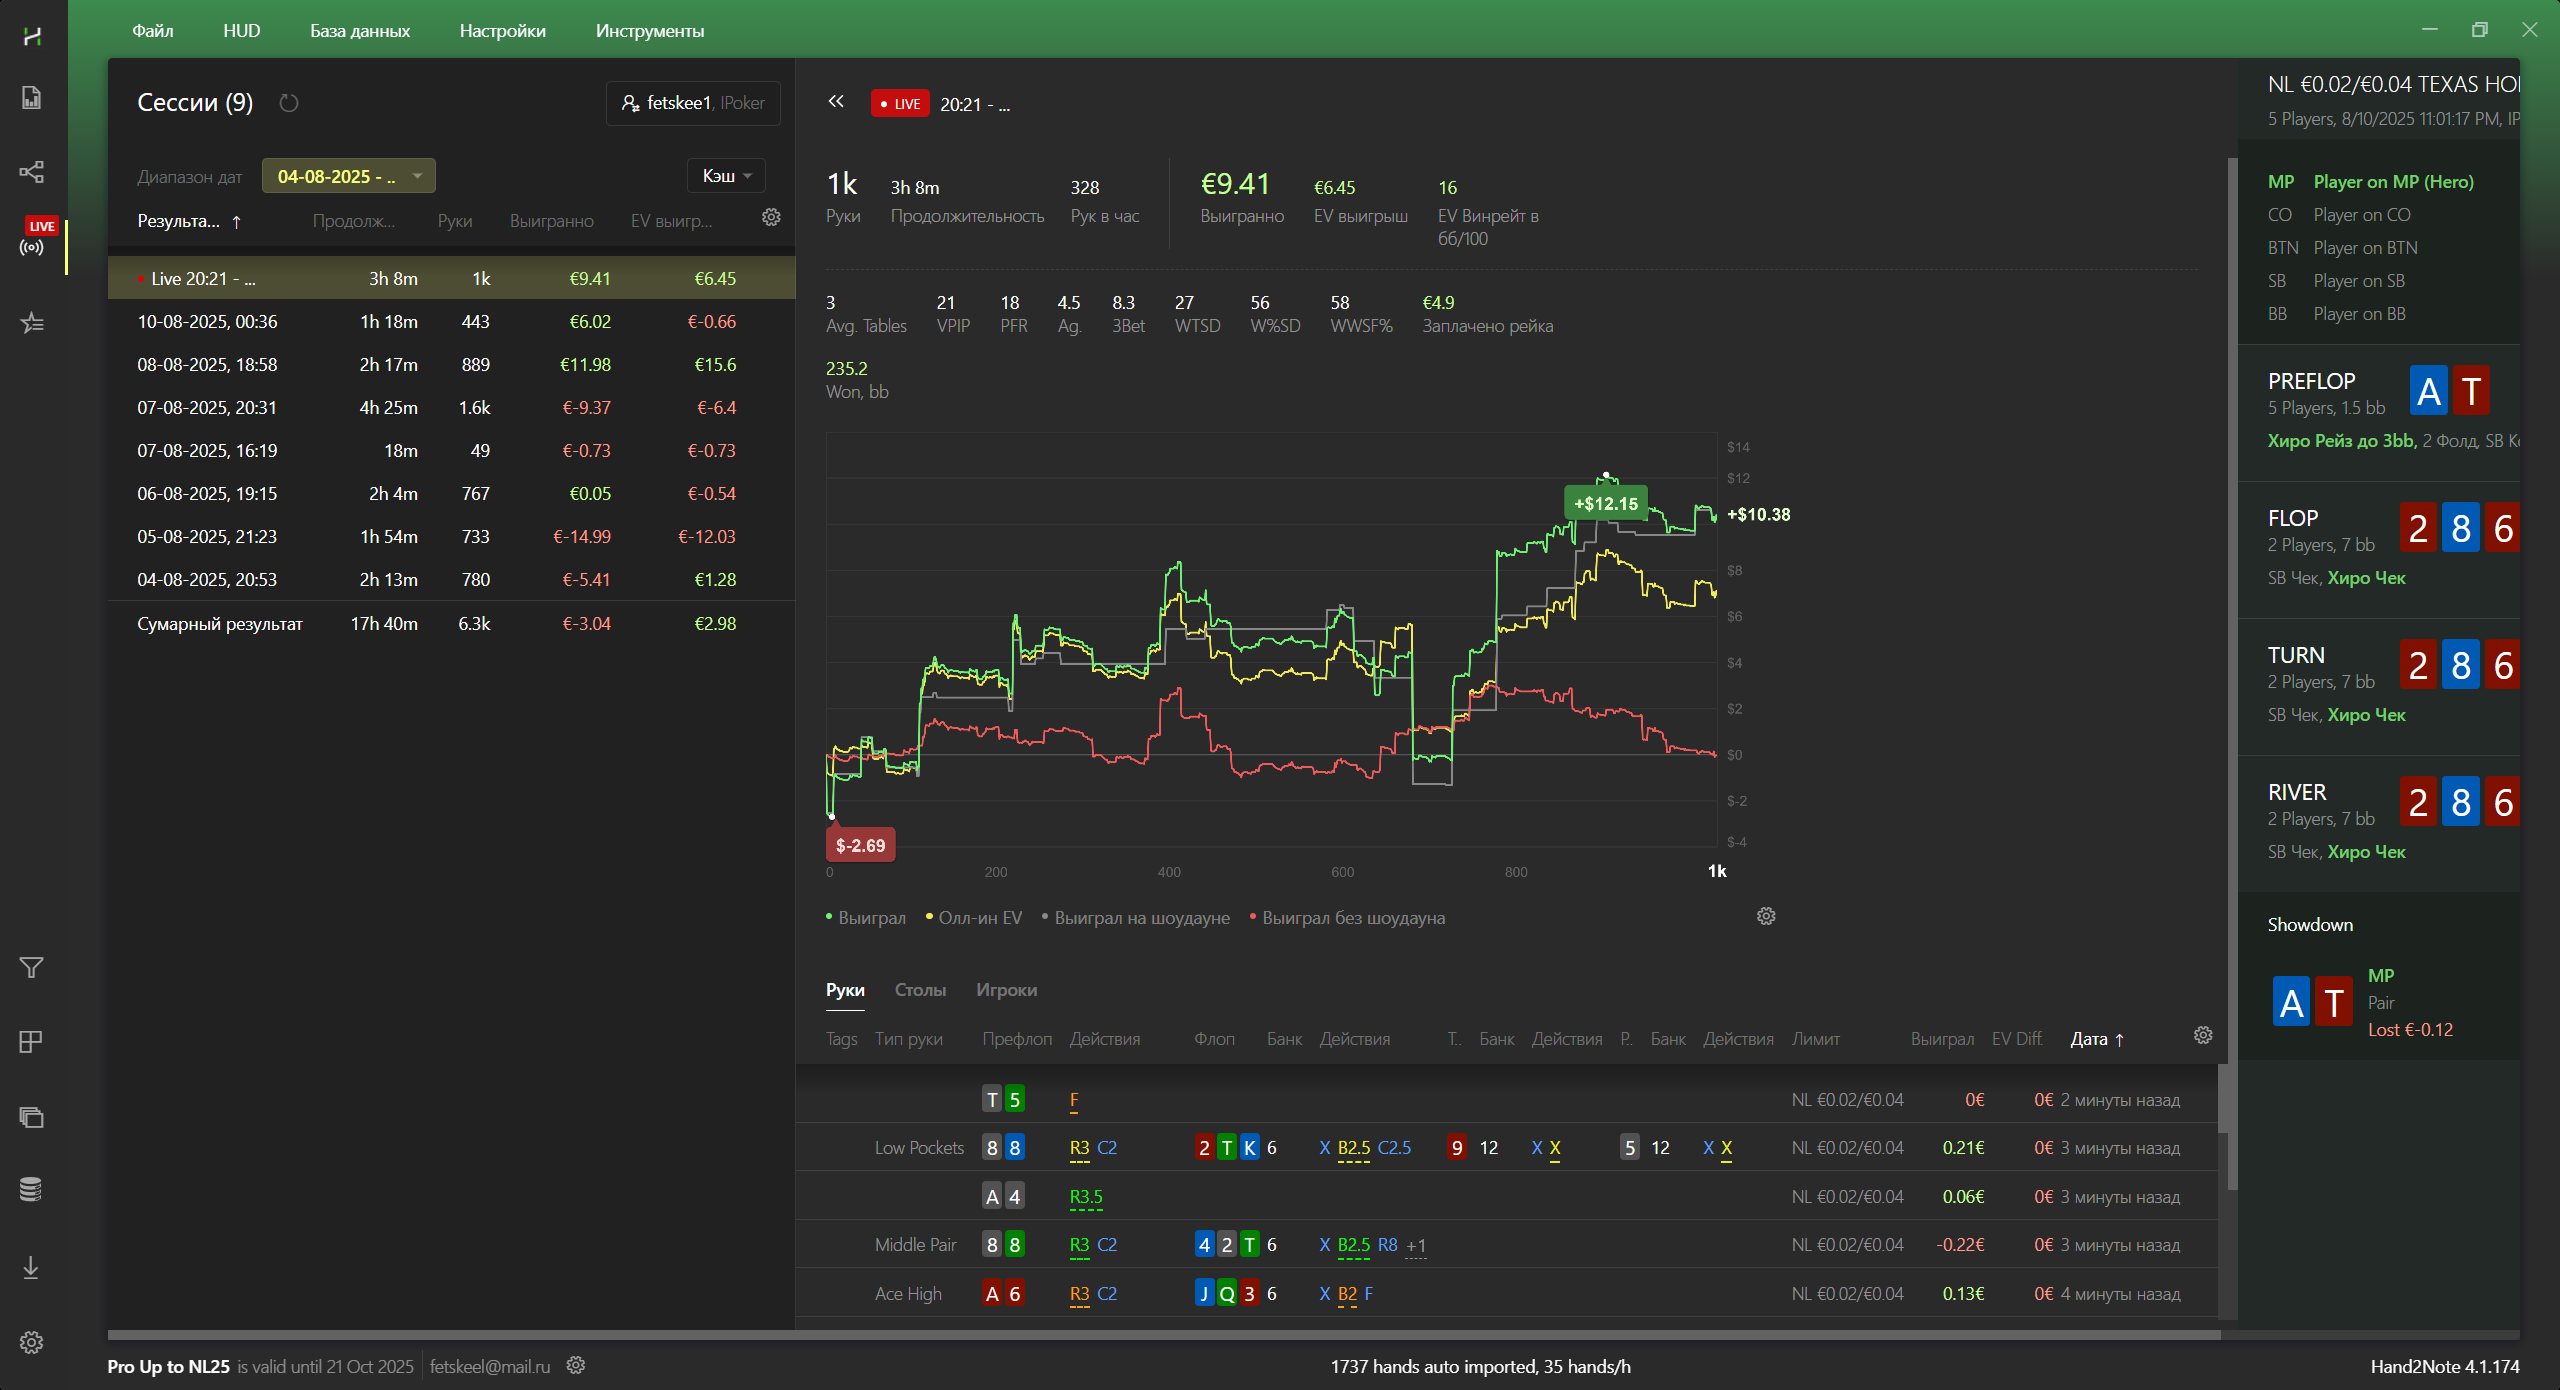Open the reports icon in left sidebar
Screen dimensions: 2560x1390
32,98
